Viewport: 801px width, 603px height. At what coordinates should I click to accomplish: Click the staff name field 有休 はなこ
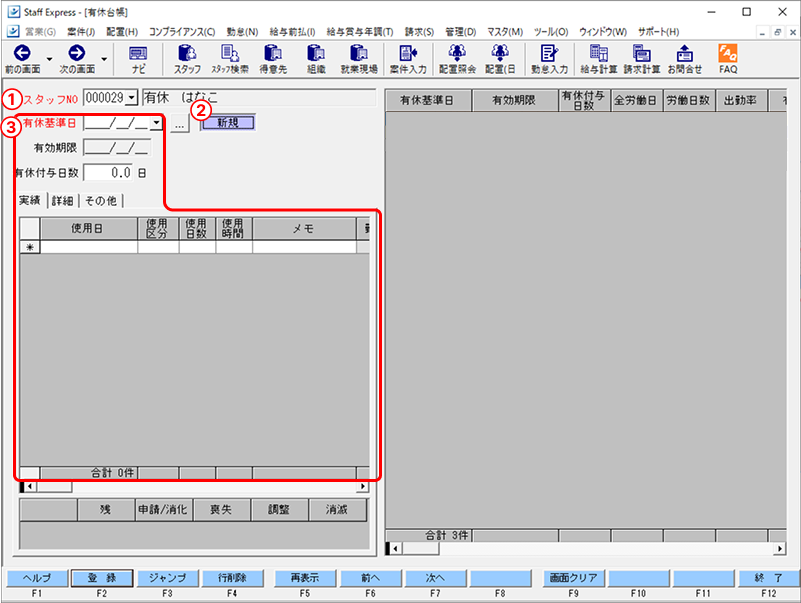259,98
